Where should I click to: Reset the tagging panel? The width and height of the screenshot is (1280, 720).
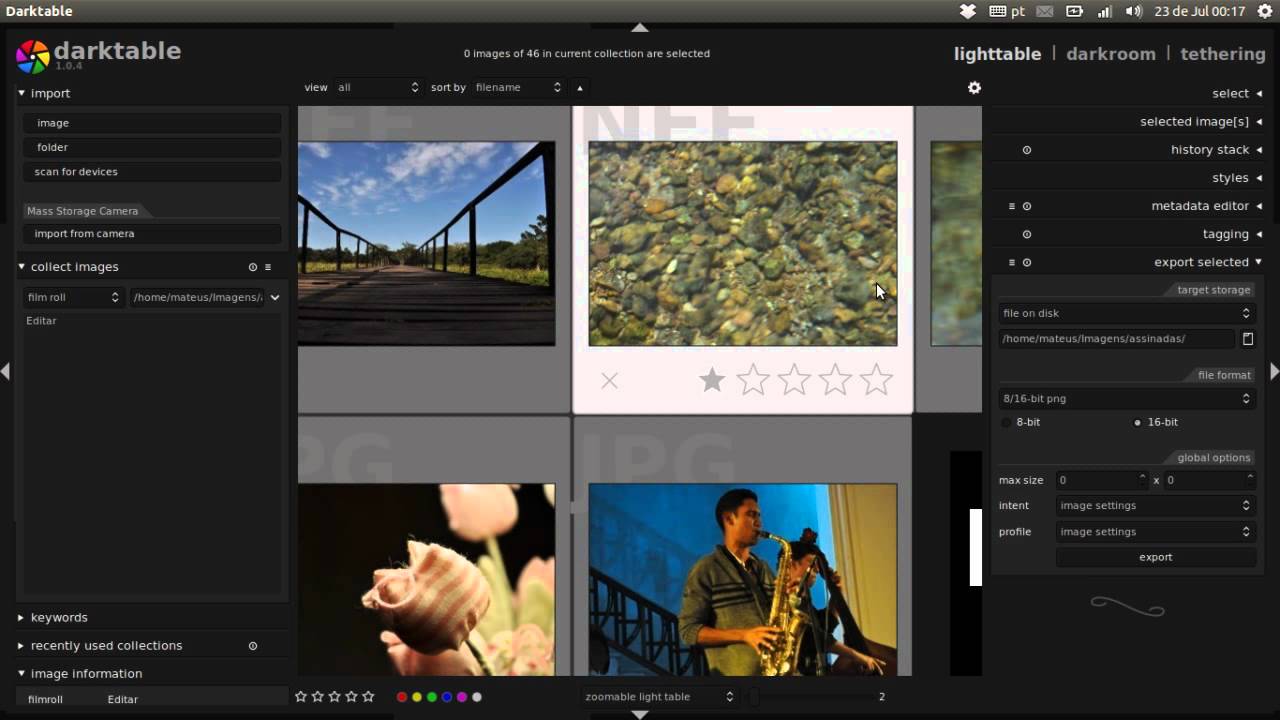(1027, 234)
